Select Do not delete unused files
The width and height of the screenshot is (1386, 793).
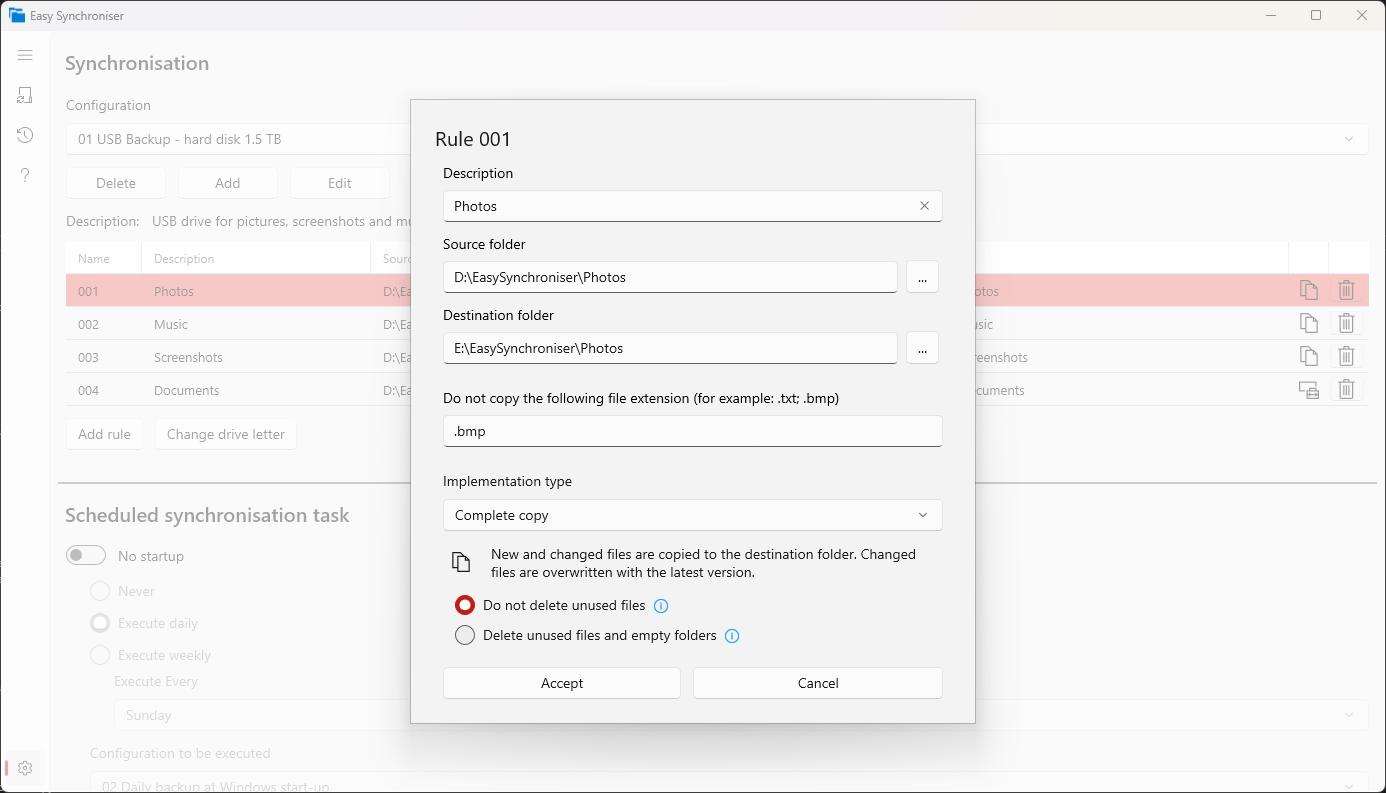point(464,605)
